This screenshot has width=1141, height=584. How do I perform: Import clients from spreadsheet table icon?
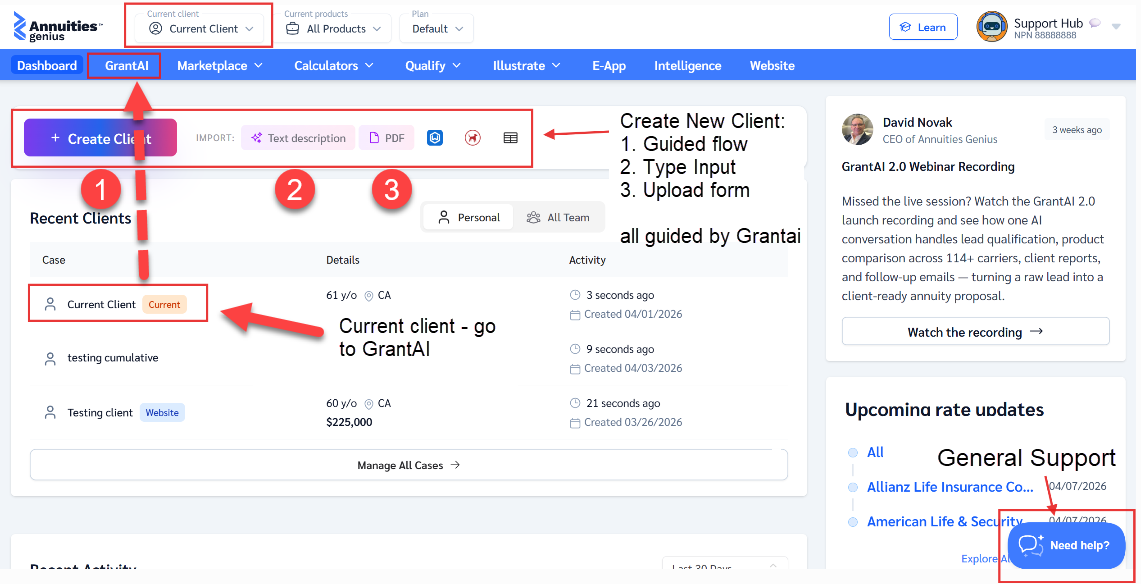[511, 137]
